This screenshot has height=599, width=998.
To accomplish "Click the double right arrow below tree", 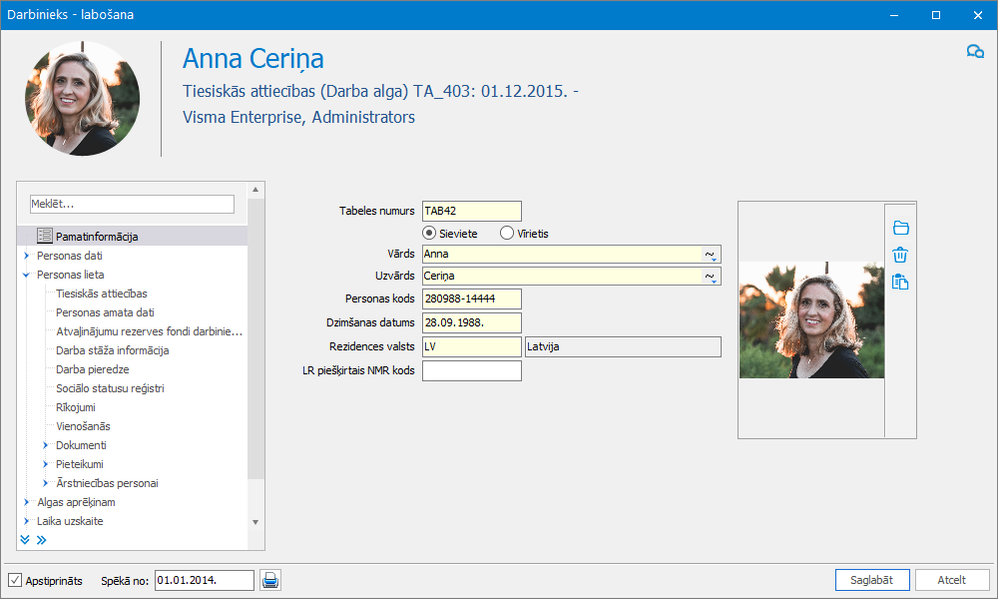I will (41, 540).
